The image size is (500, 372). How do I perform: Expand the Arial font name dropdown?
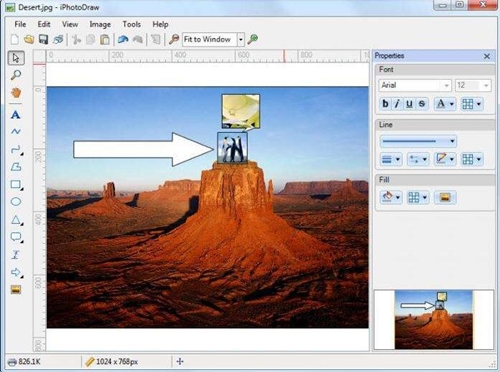[446, 86]
